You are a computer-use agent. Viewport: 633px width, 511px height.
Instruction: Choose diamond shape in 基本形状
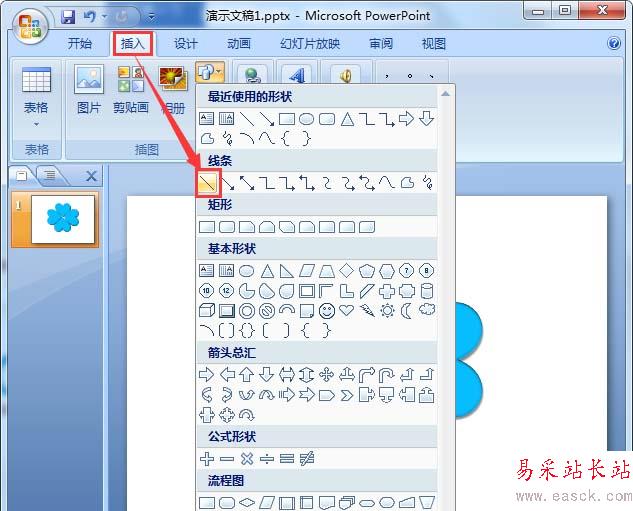click(346, 271)
